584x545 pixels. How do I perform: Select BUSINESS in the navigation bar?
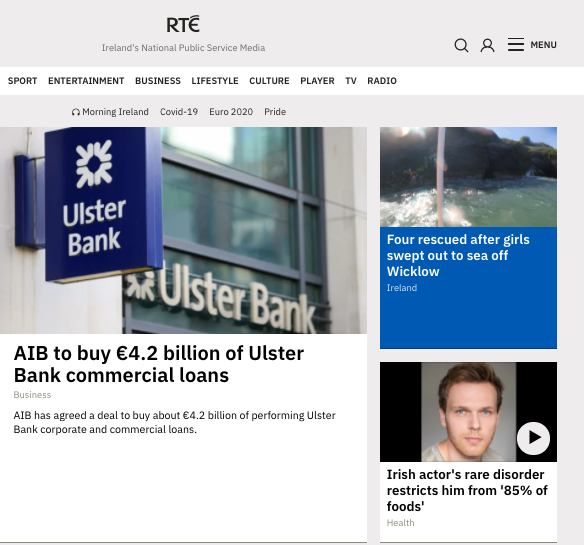(158, 81)
